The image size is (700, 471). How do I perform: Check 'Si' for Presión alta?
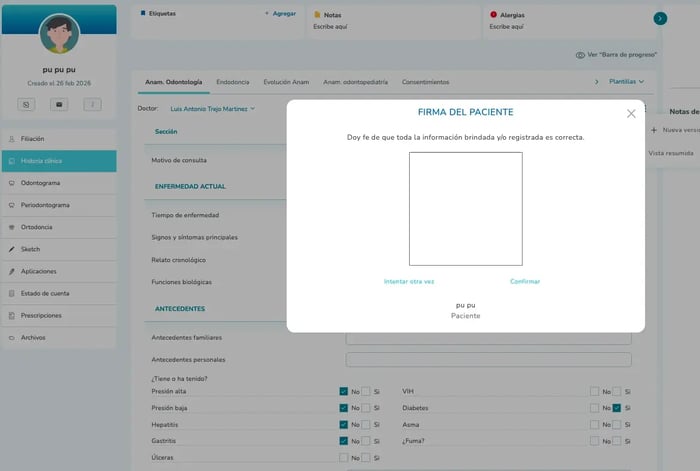point(366,392)
